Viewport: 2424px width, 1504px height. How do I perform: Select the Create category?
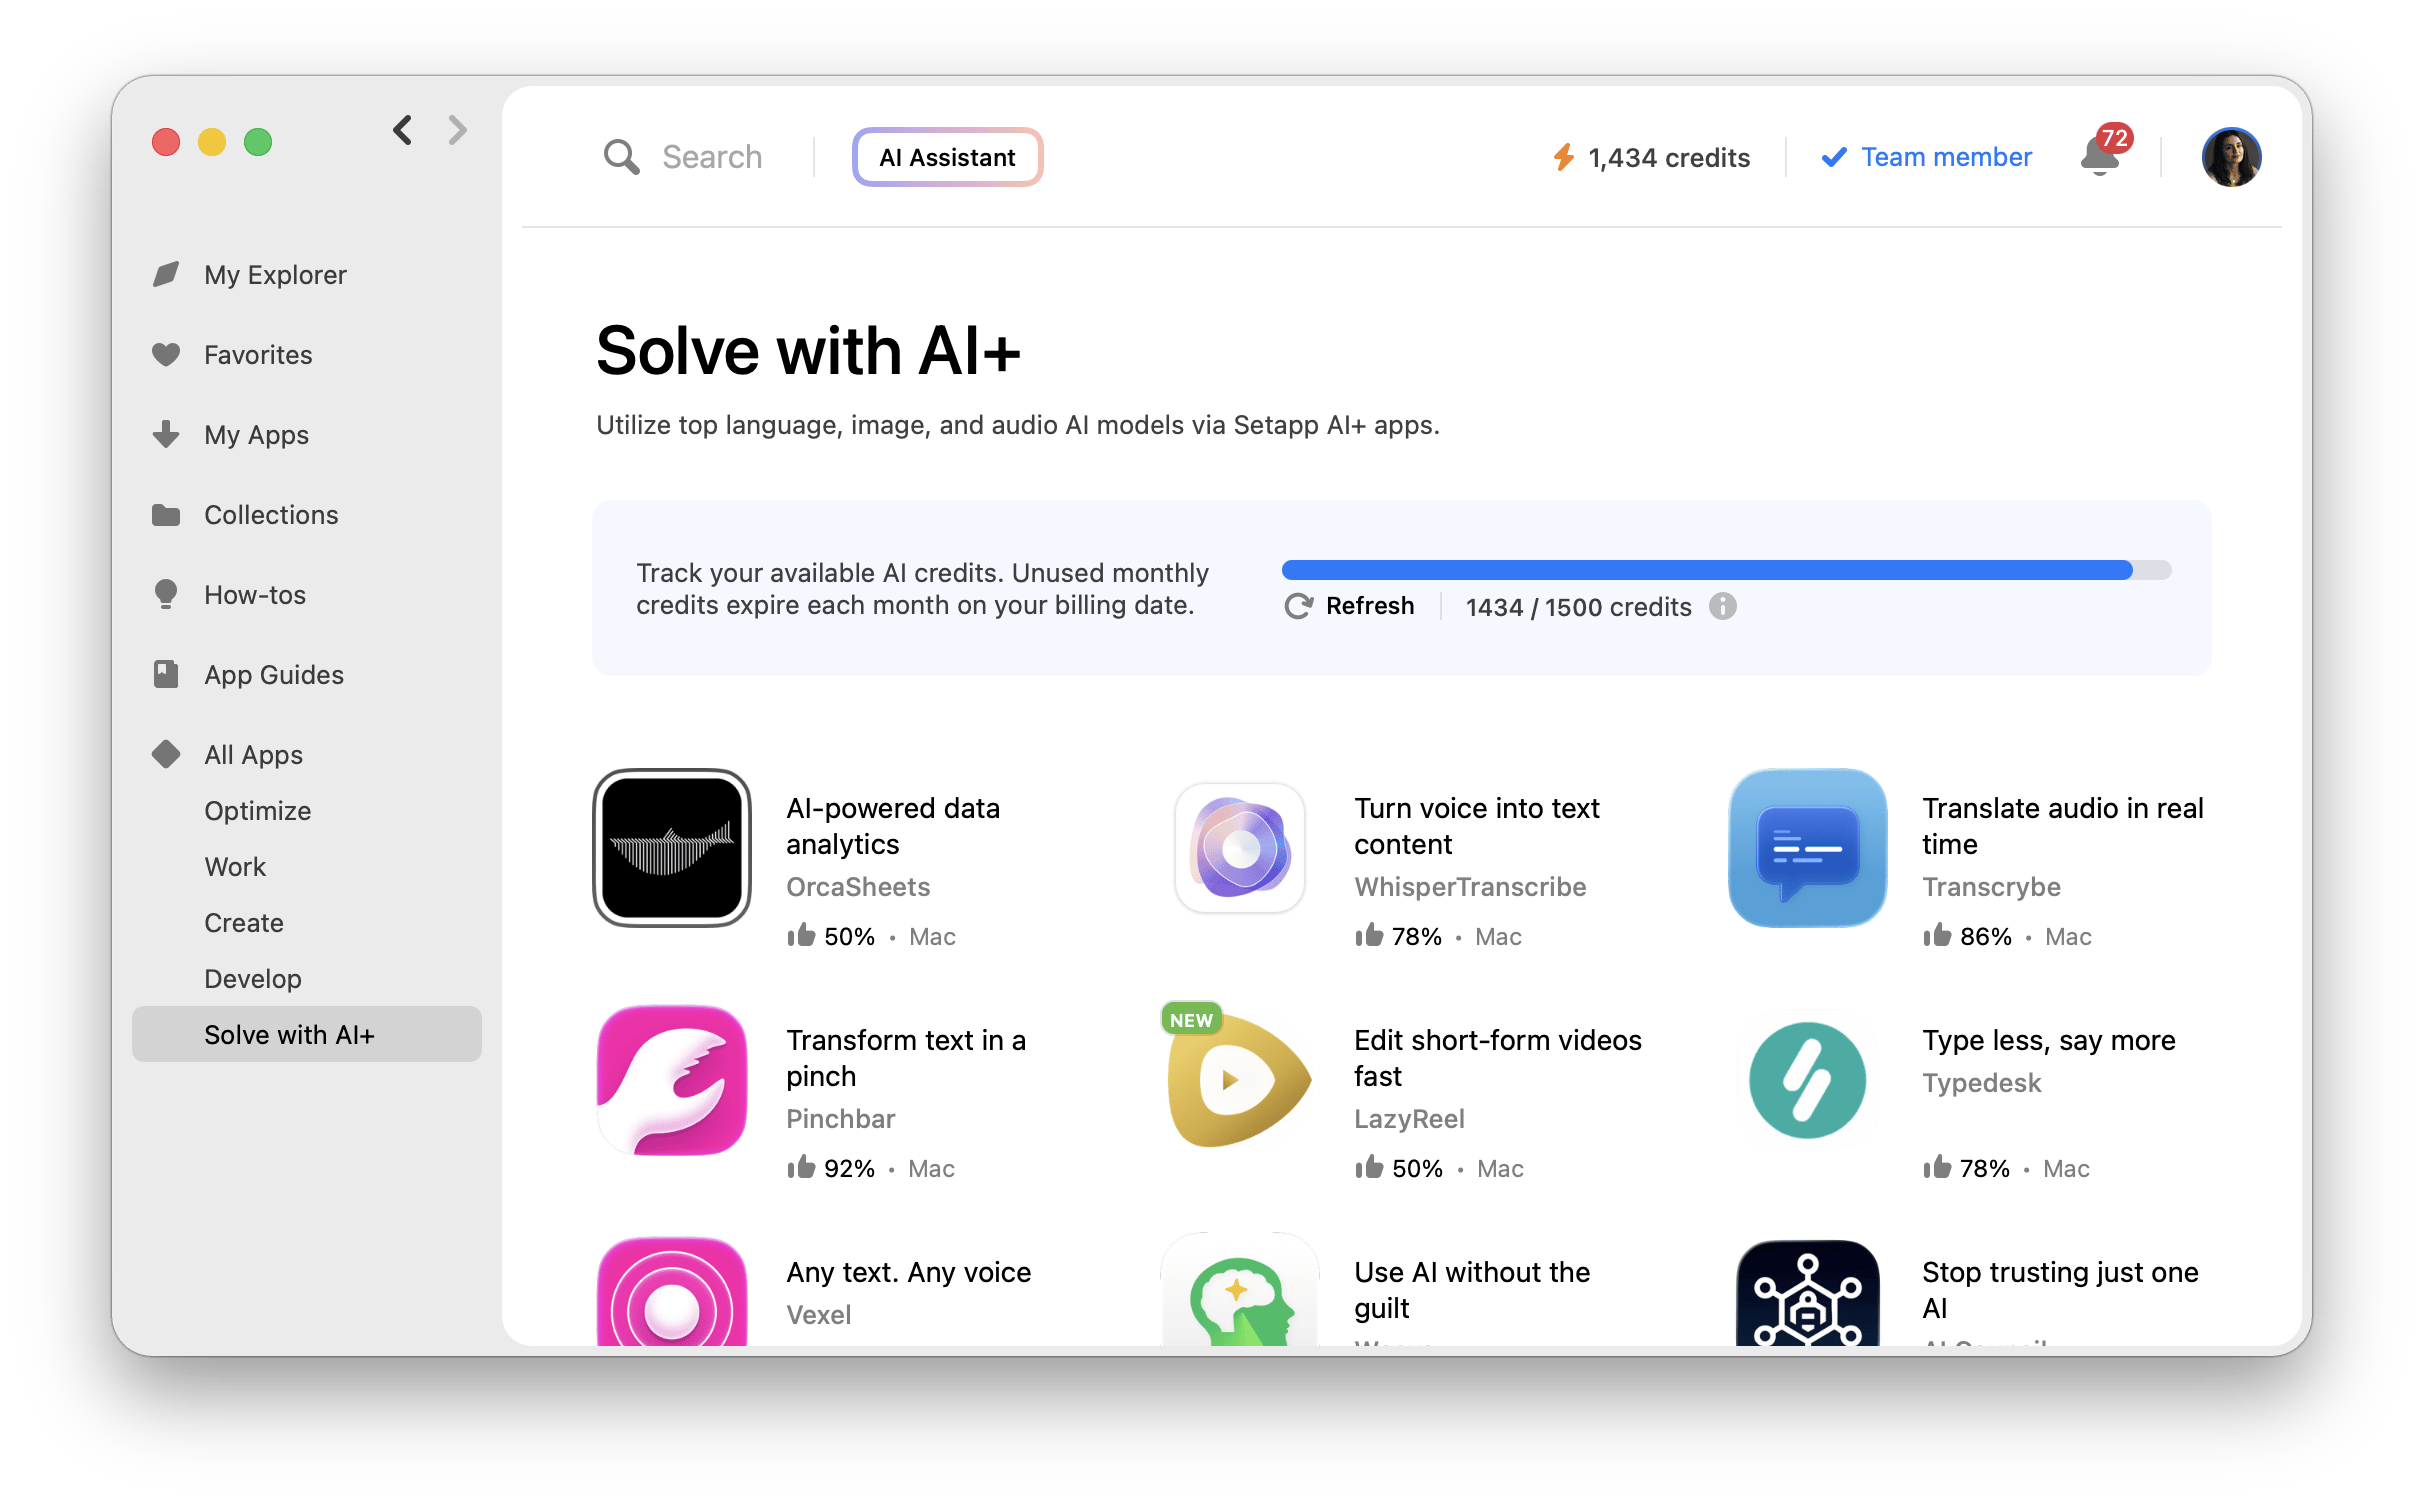point(244,923)
